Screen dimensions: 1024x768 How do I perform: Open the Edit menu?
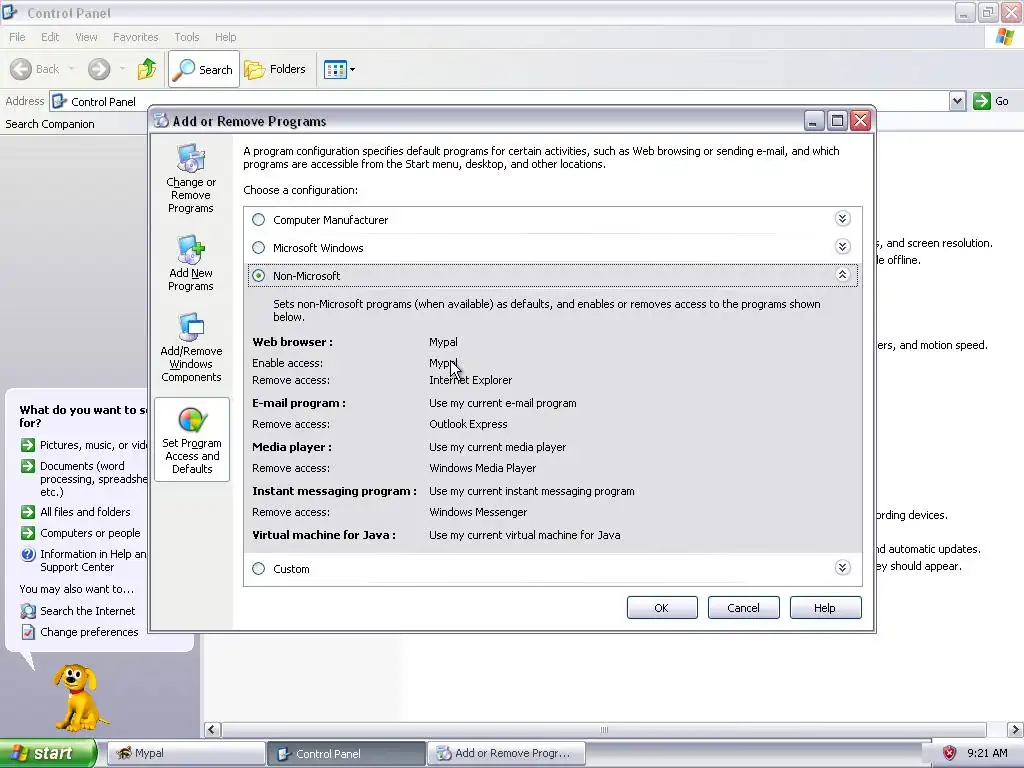tap(50, 37)
